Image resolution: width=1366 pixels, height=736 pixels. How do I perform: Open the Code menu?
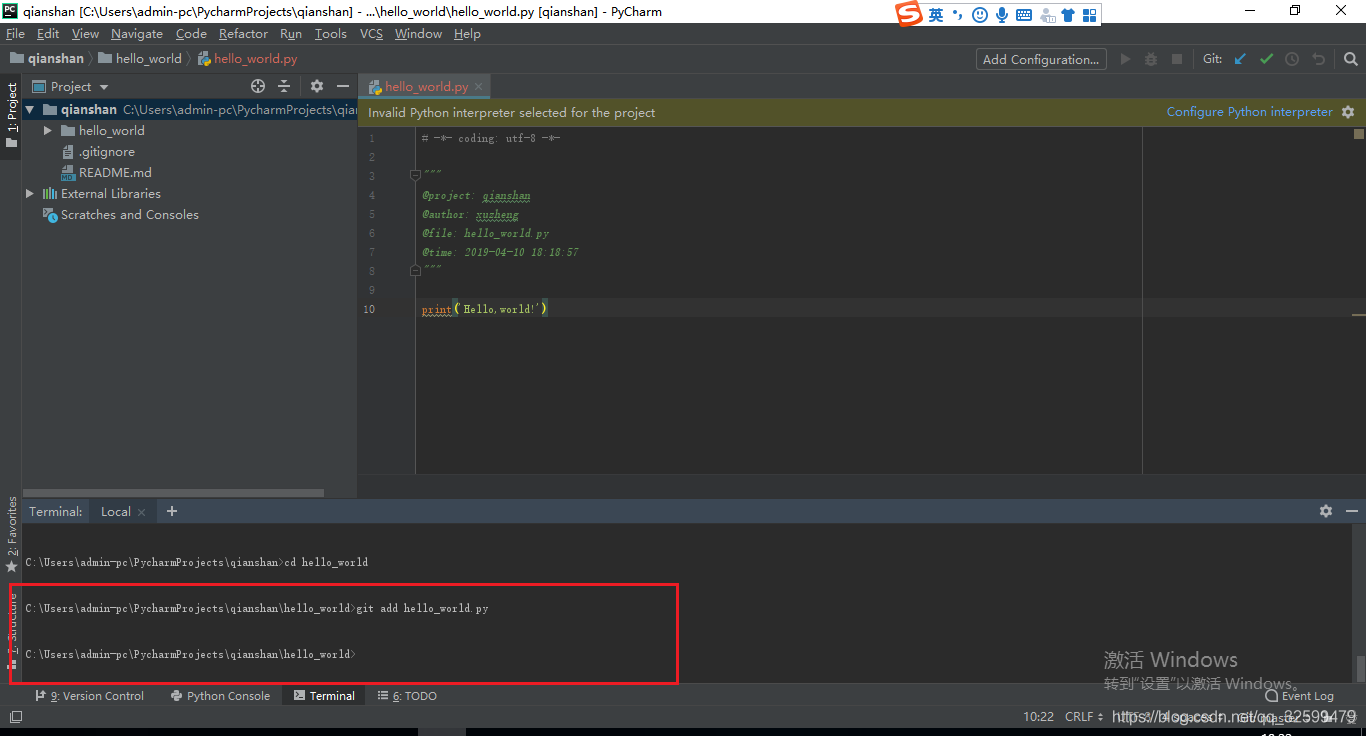191,34
